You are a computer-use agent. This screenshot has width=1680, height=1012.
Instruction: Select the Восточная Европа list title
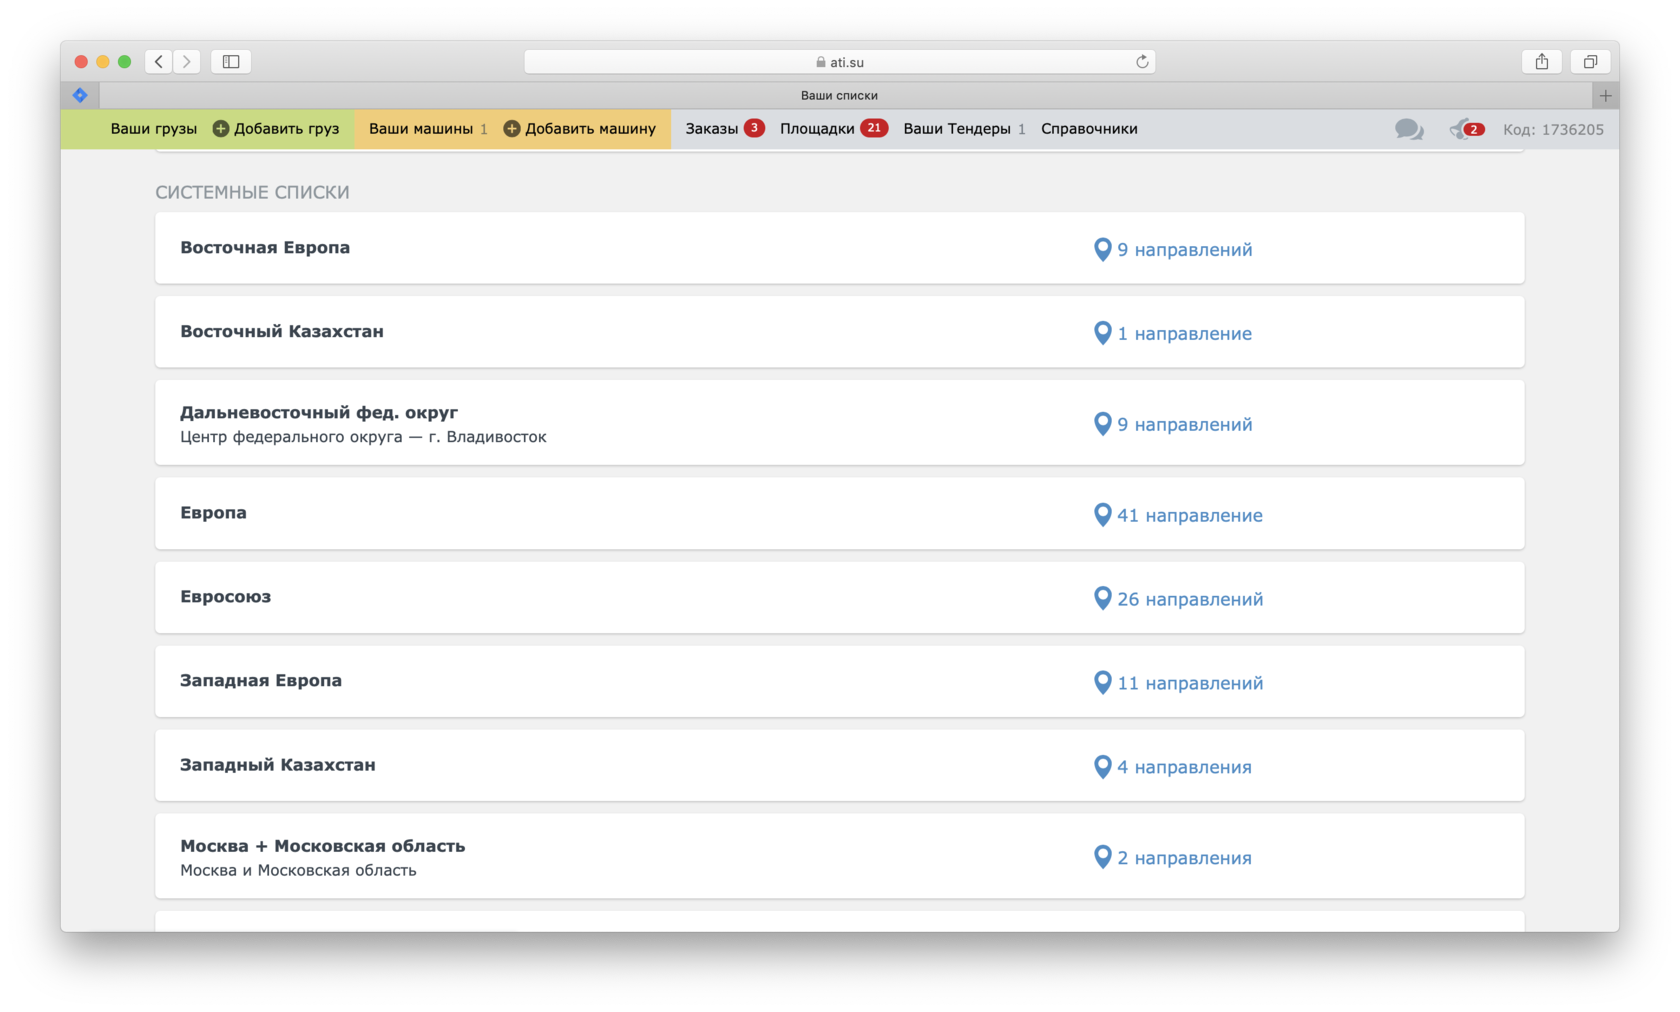[265, 248]
